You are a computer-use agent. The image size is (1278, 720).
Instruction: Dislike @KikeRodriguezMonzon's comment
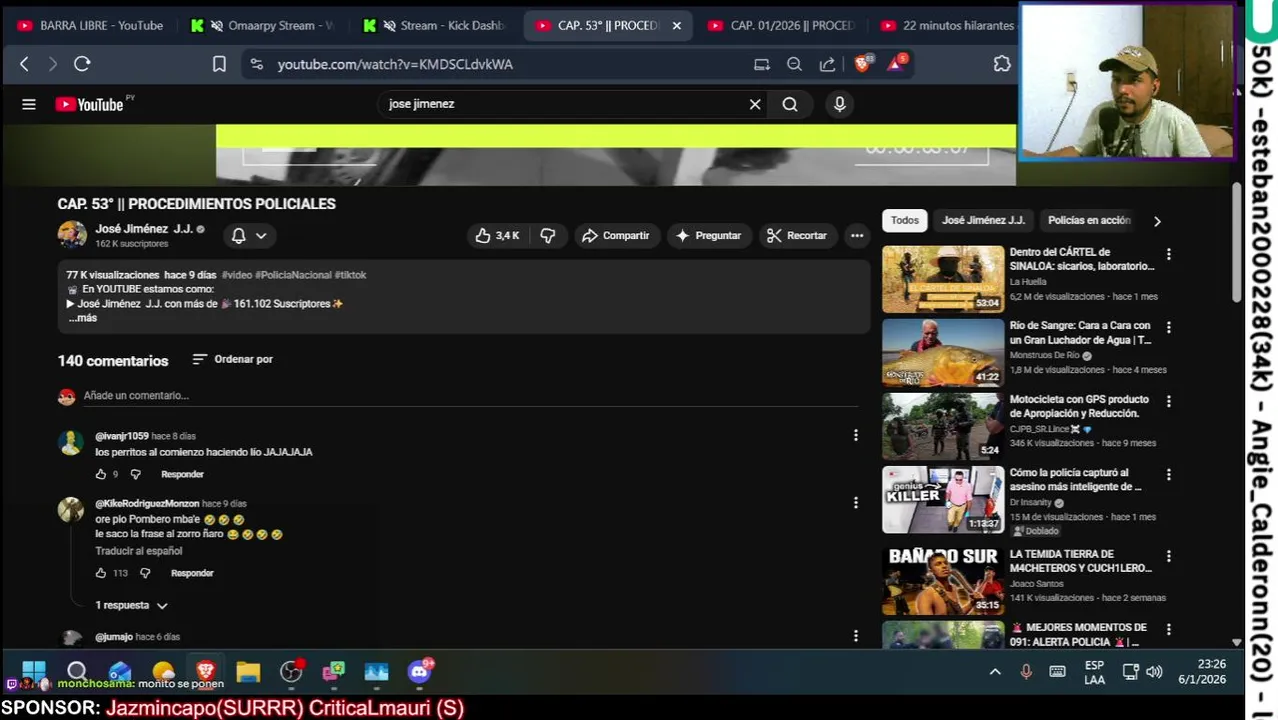[x=145, y=573]
